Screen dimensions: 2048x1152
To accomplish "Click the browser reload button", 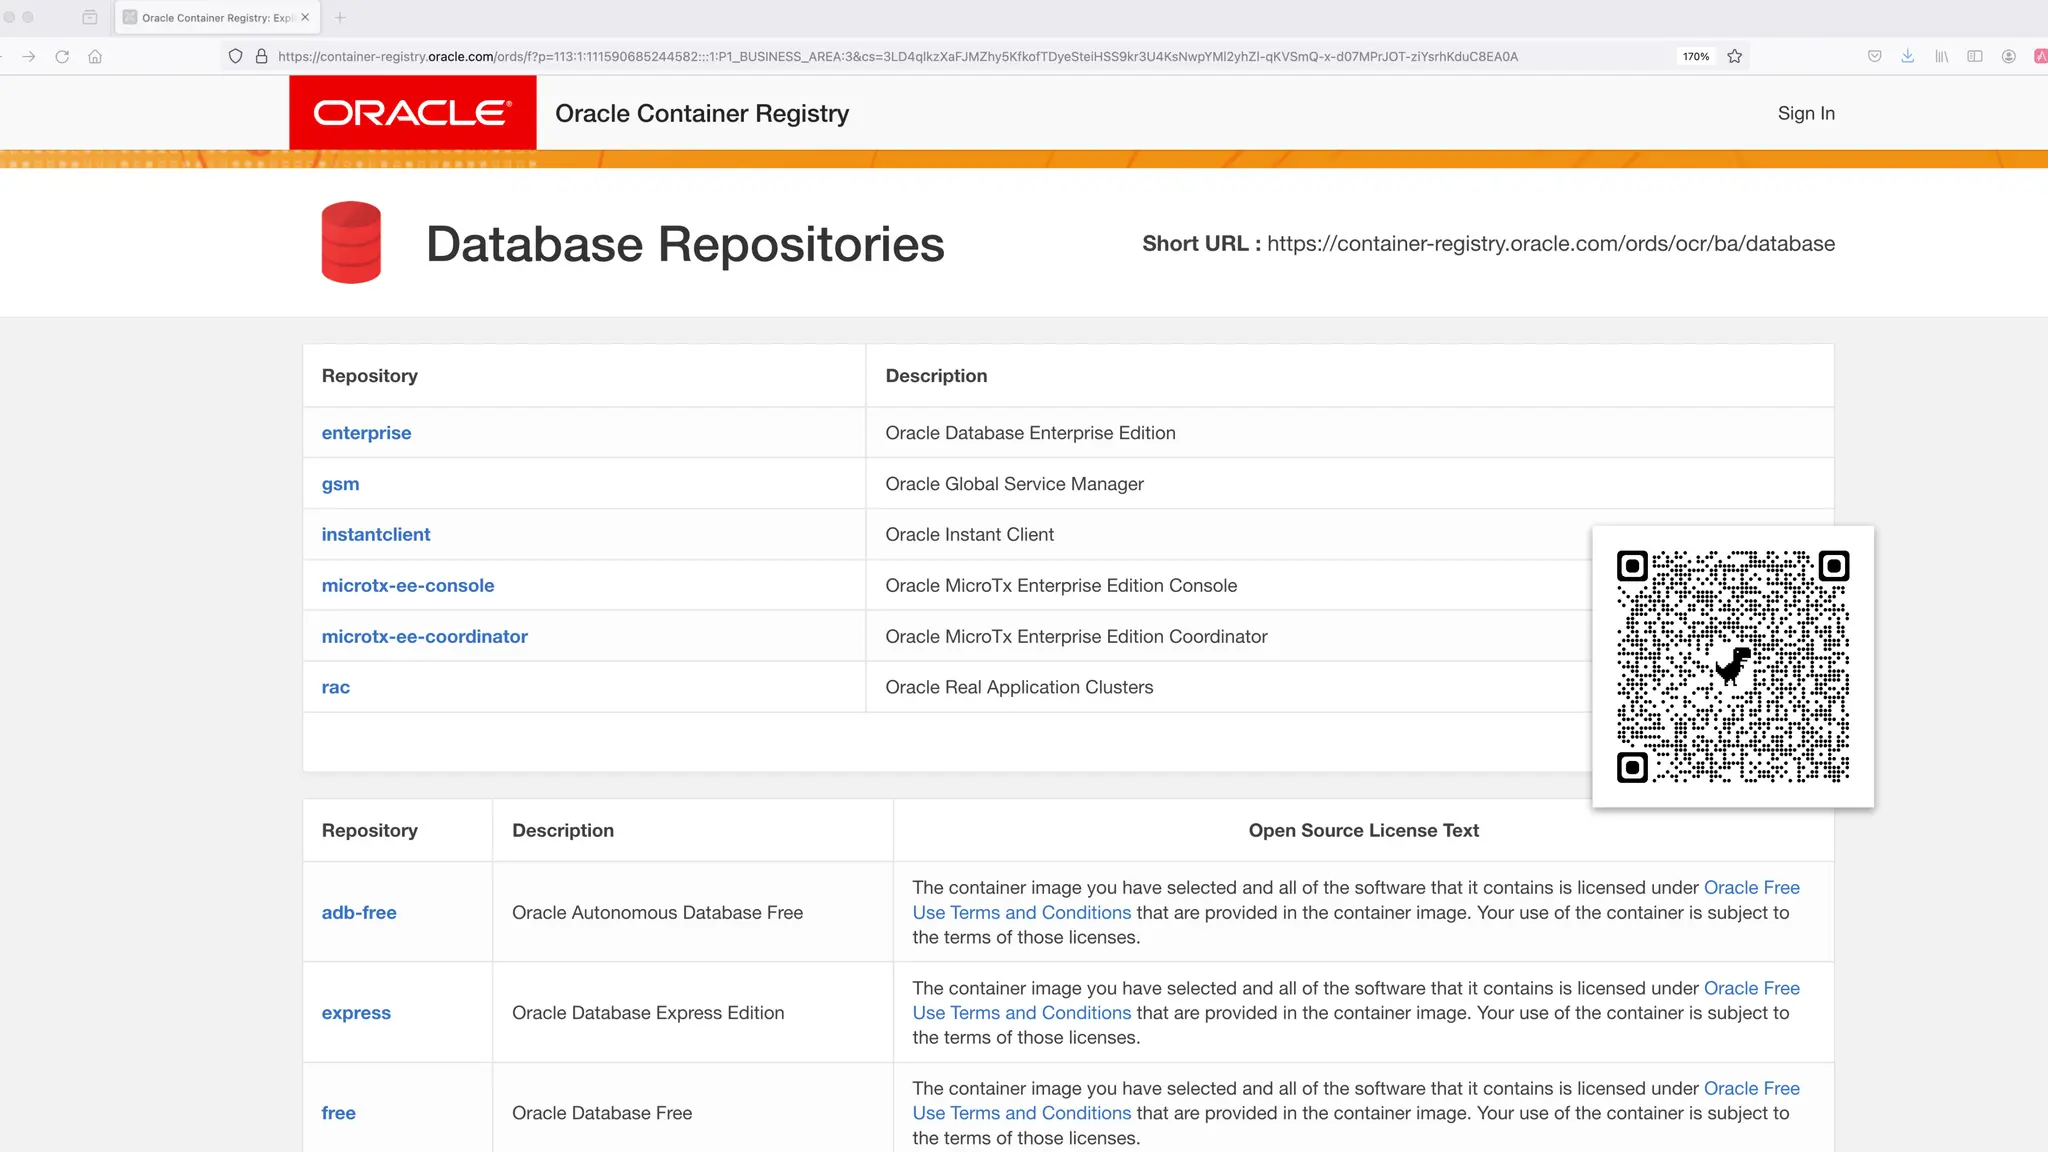I will tap(62, 57).
